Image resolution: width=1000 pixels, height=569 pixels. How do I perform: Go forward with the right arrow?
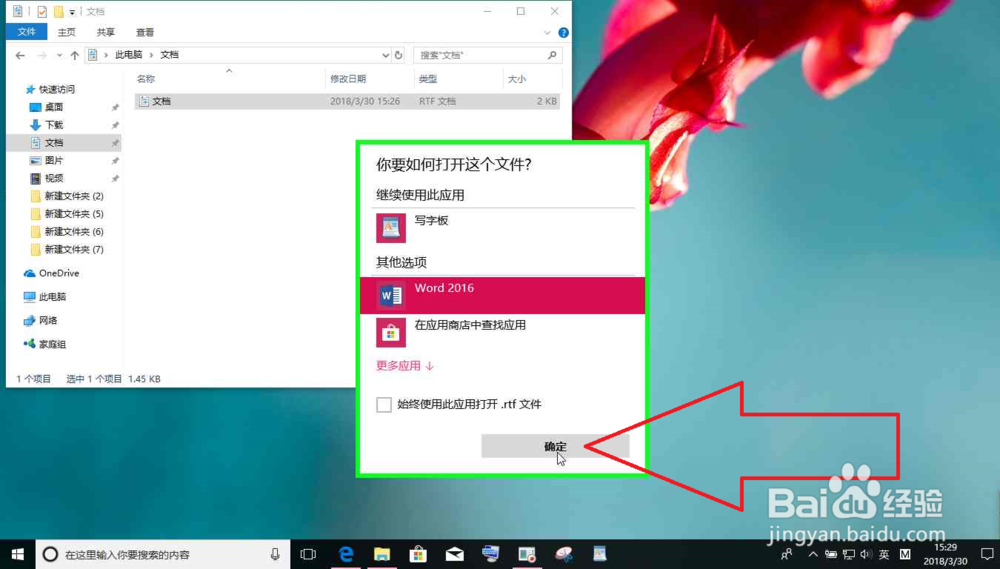42,55
